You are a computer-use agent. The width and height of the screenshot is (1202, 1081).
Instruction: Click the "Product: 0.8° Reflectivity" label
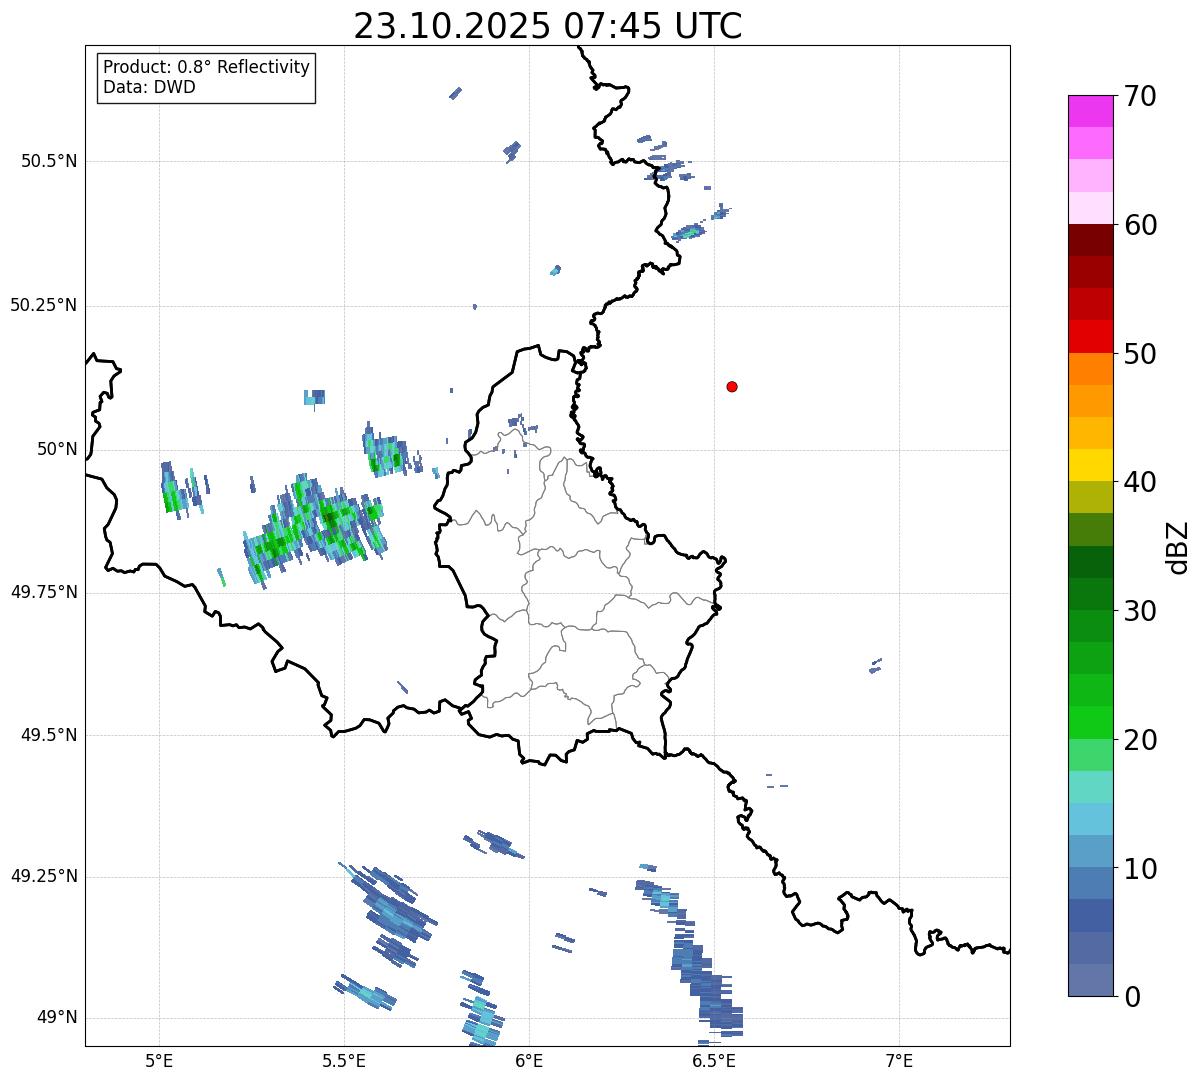207,67
